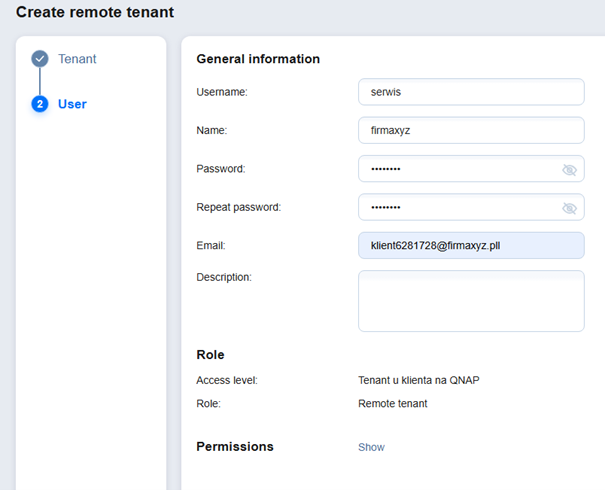
Task: Show the Permissions list
Action: [x=371, y=447]
